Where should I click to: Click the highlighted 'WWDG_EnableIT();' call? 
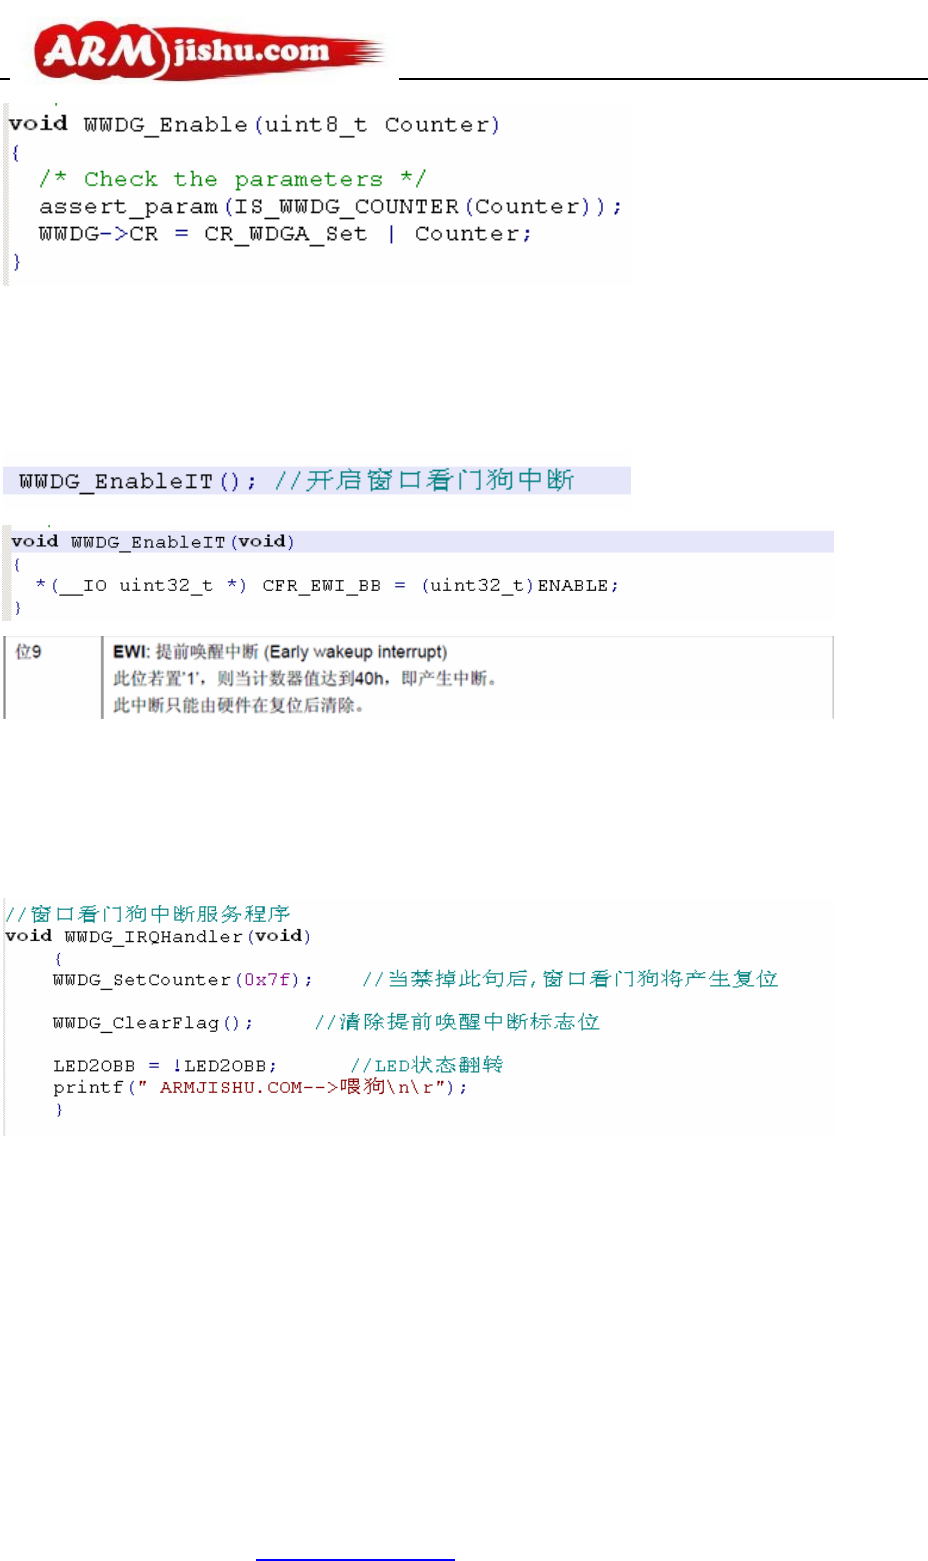click(138, 481)
